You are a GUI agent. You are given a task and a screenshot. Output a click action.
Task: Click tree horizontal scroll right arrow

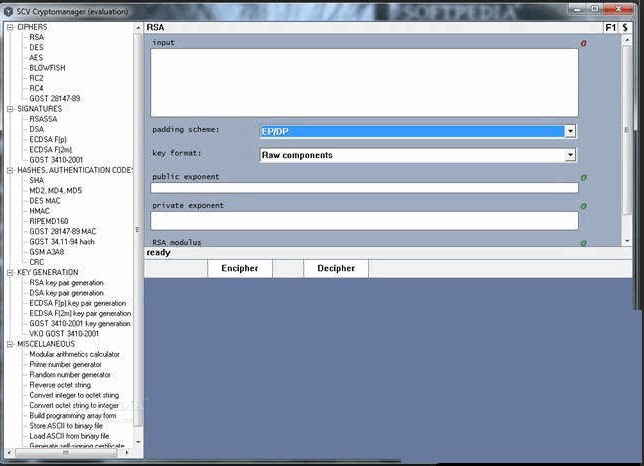tap(127, 453)
